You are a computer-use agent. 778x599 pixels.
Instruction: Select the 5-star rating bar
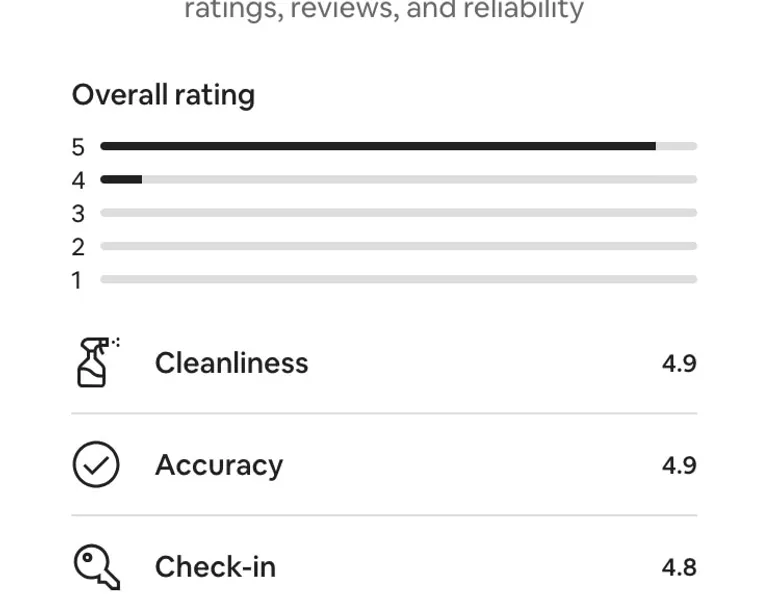(398, 147)
